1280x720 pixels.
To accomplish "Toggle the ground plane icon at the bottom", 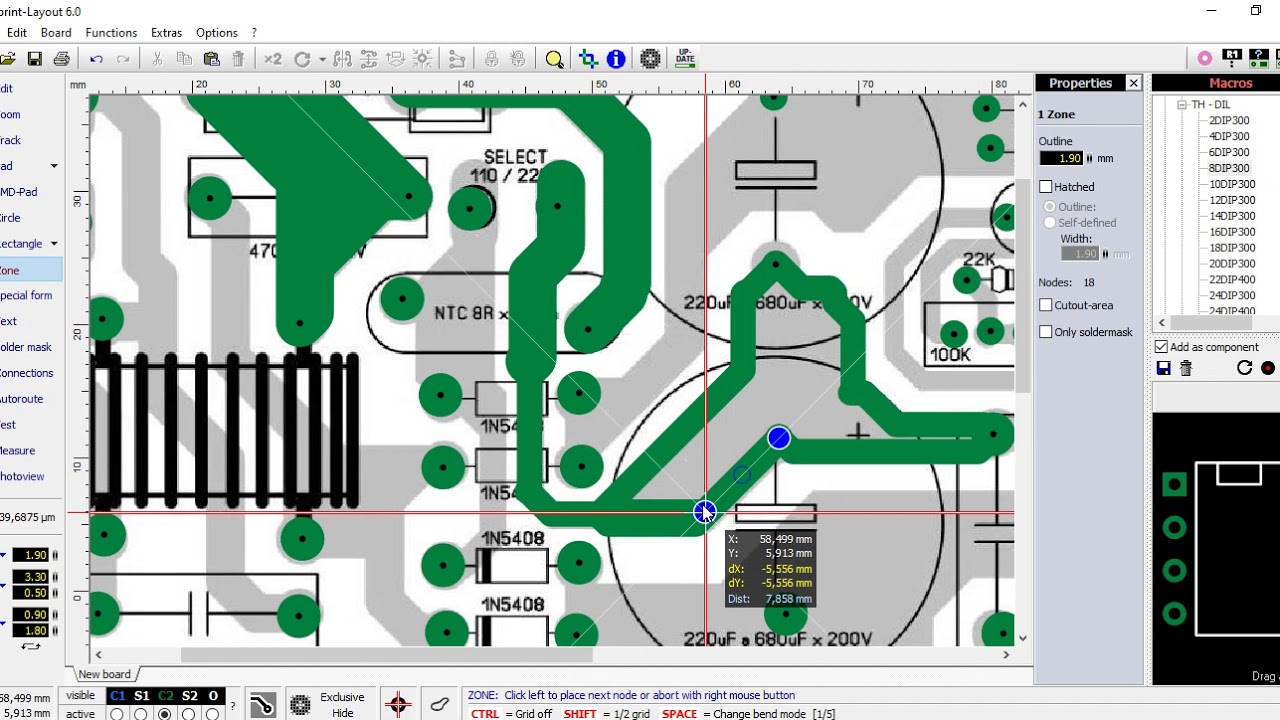I will click(300, 705).
